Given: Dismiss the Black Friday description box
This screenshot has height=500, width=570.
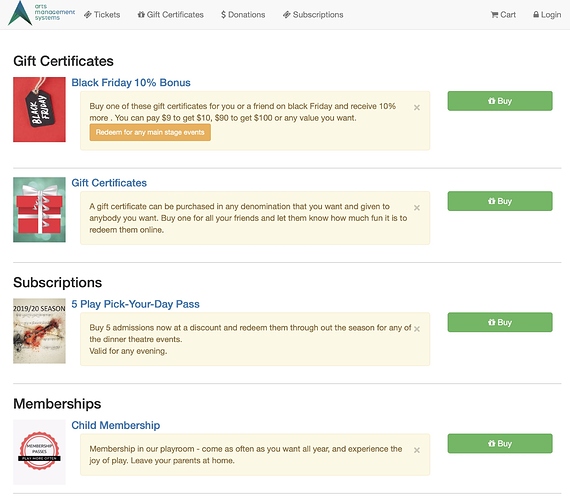Looking at the screenshot, I should [x=417, y=107].
